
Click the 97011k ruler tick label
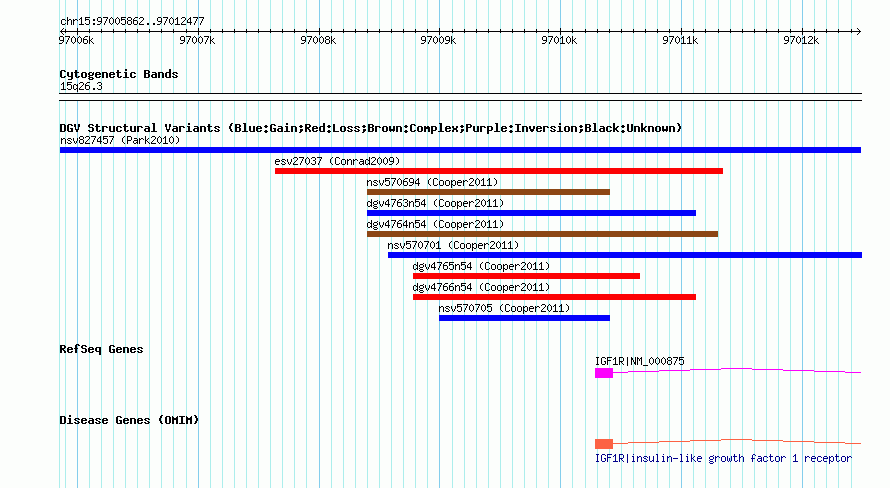click(x=680, y=40)
